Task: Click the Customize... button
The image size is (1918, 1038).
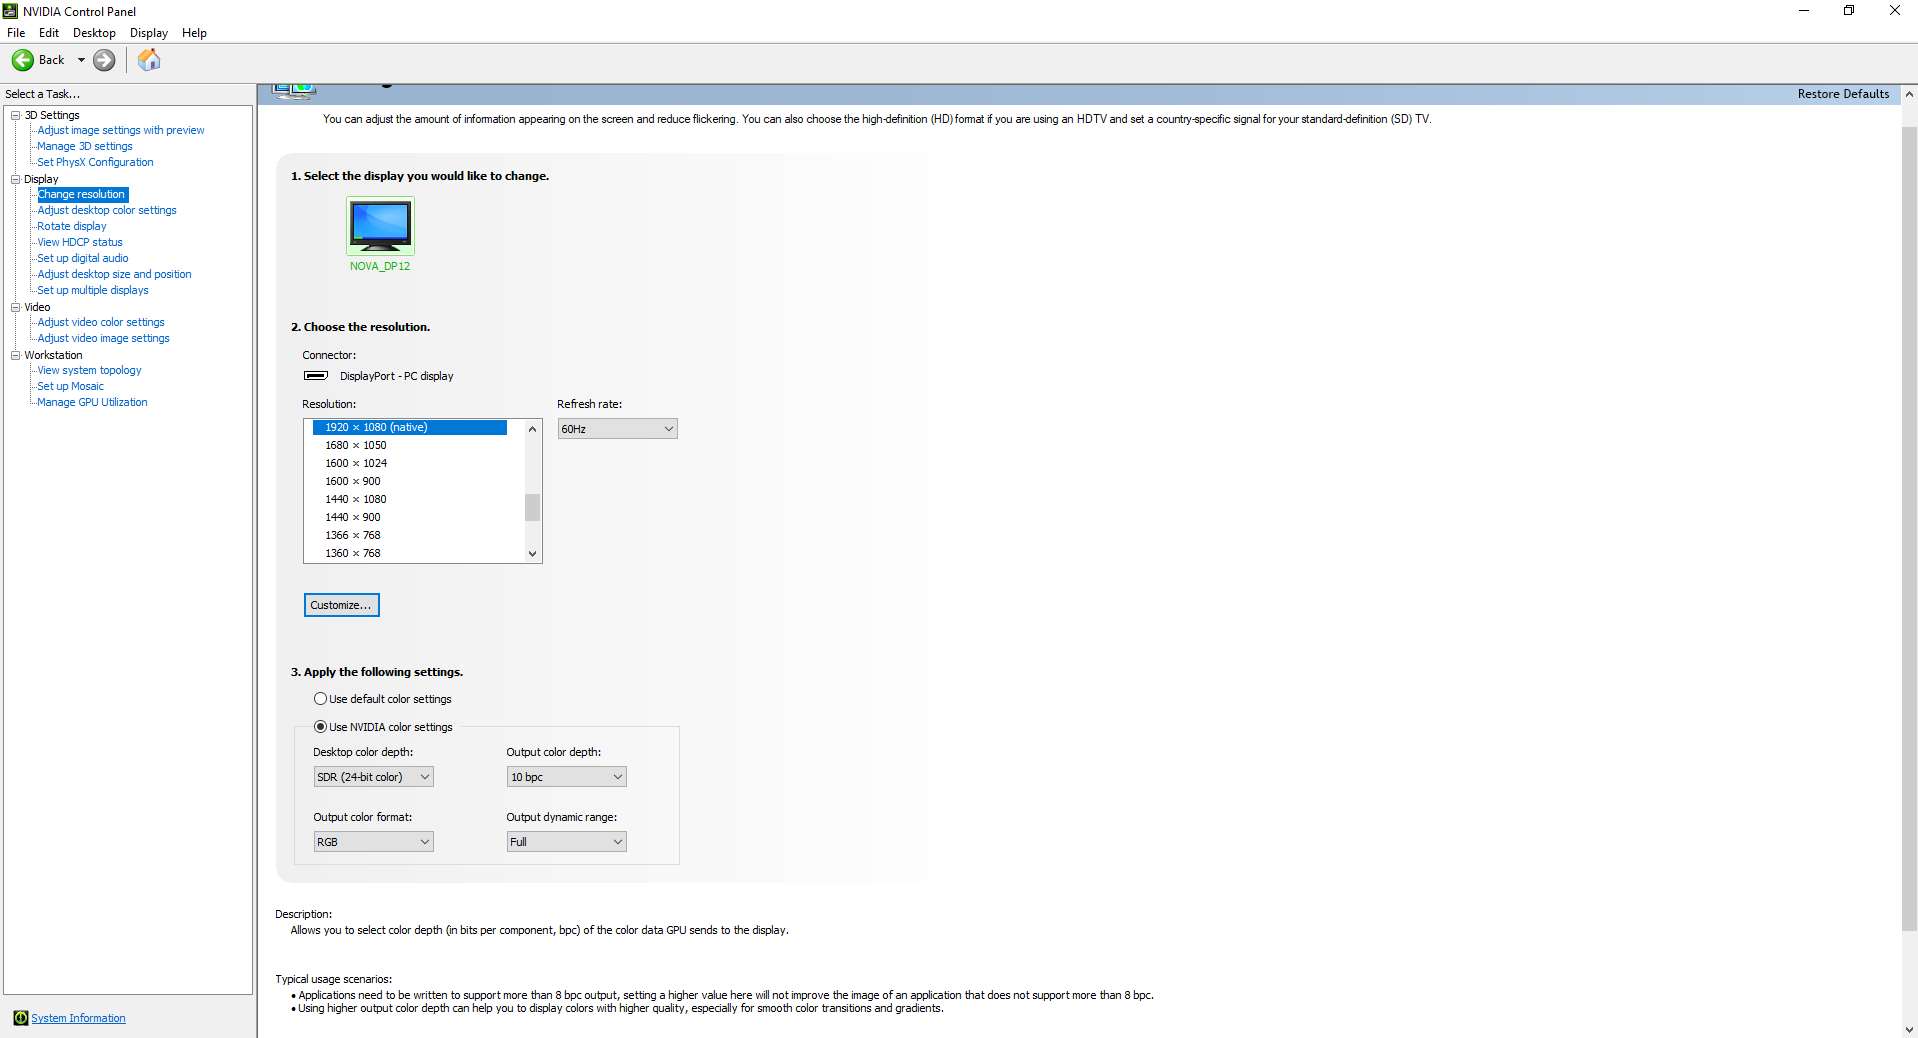Action: click(x=340, y=605)
